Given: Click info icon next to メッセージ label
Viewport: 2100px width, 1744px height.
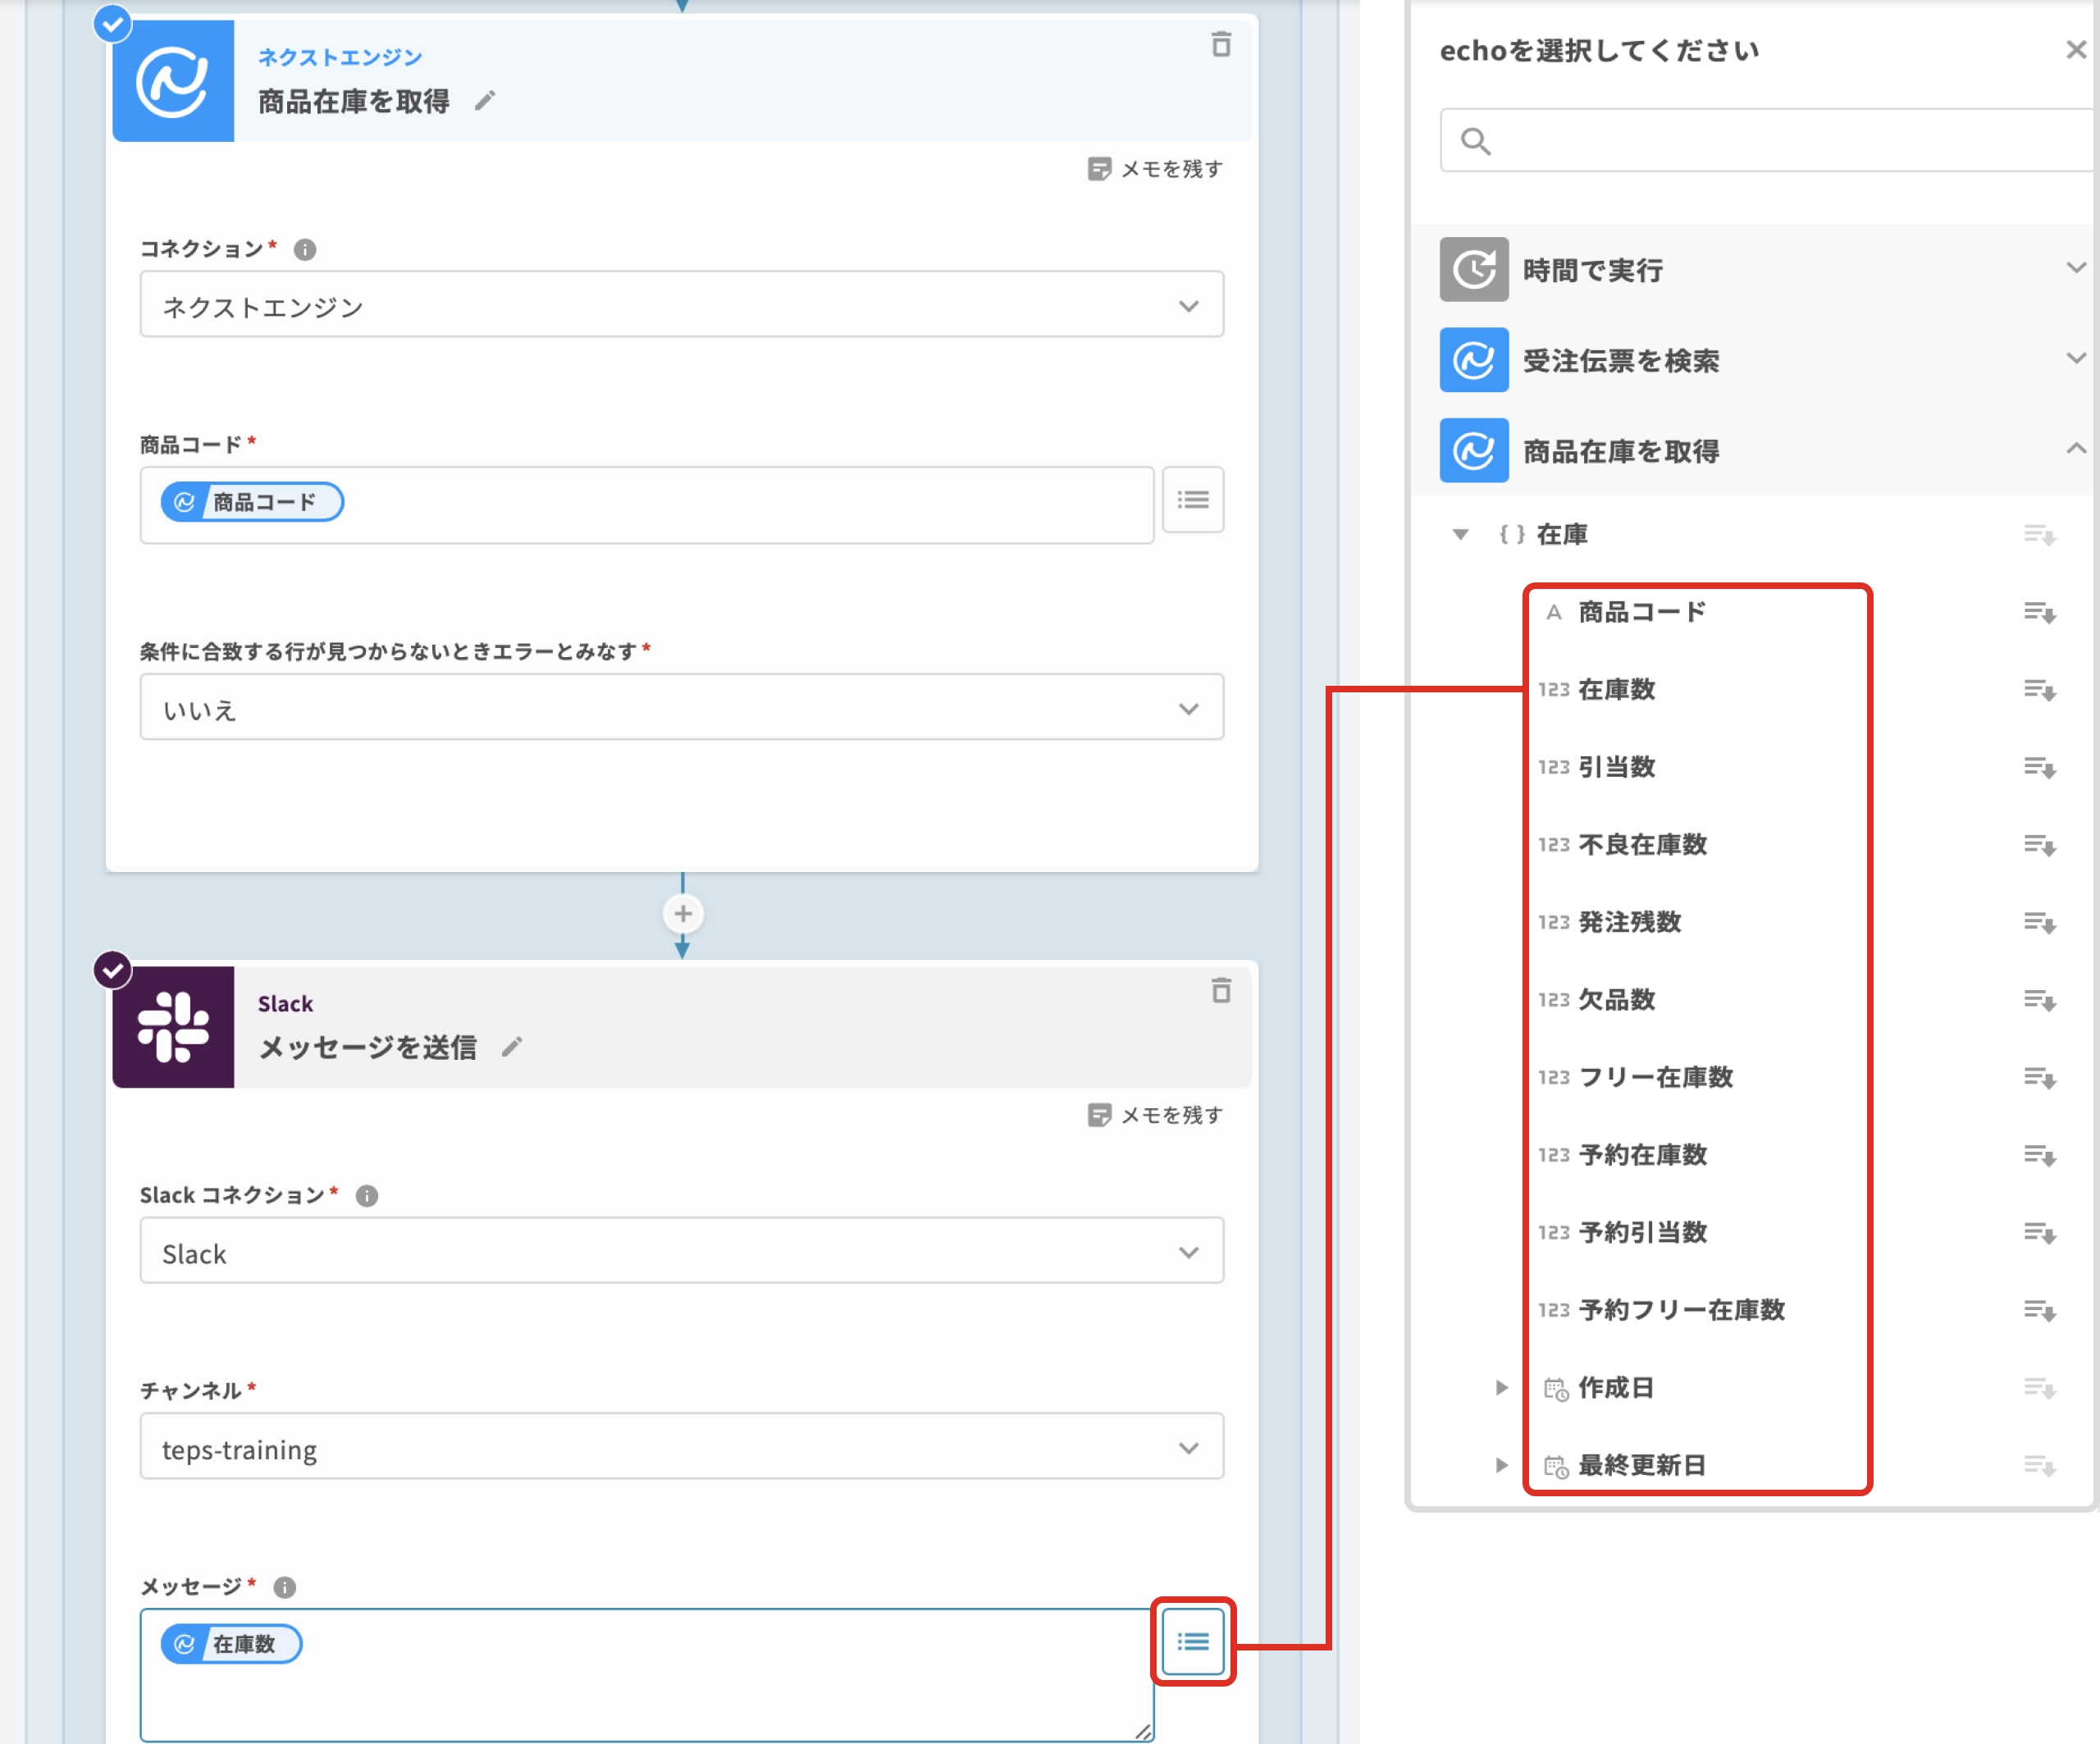Looking at the screenshot, I should click(x=285, y=1587).
